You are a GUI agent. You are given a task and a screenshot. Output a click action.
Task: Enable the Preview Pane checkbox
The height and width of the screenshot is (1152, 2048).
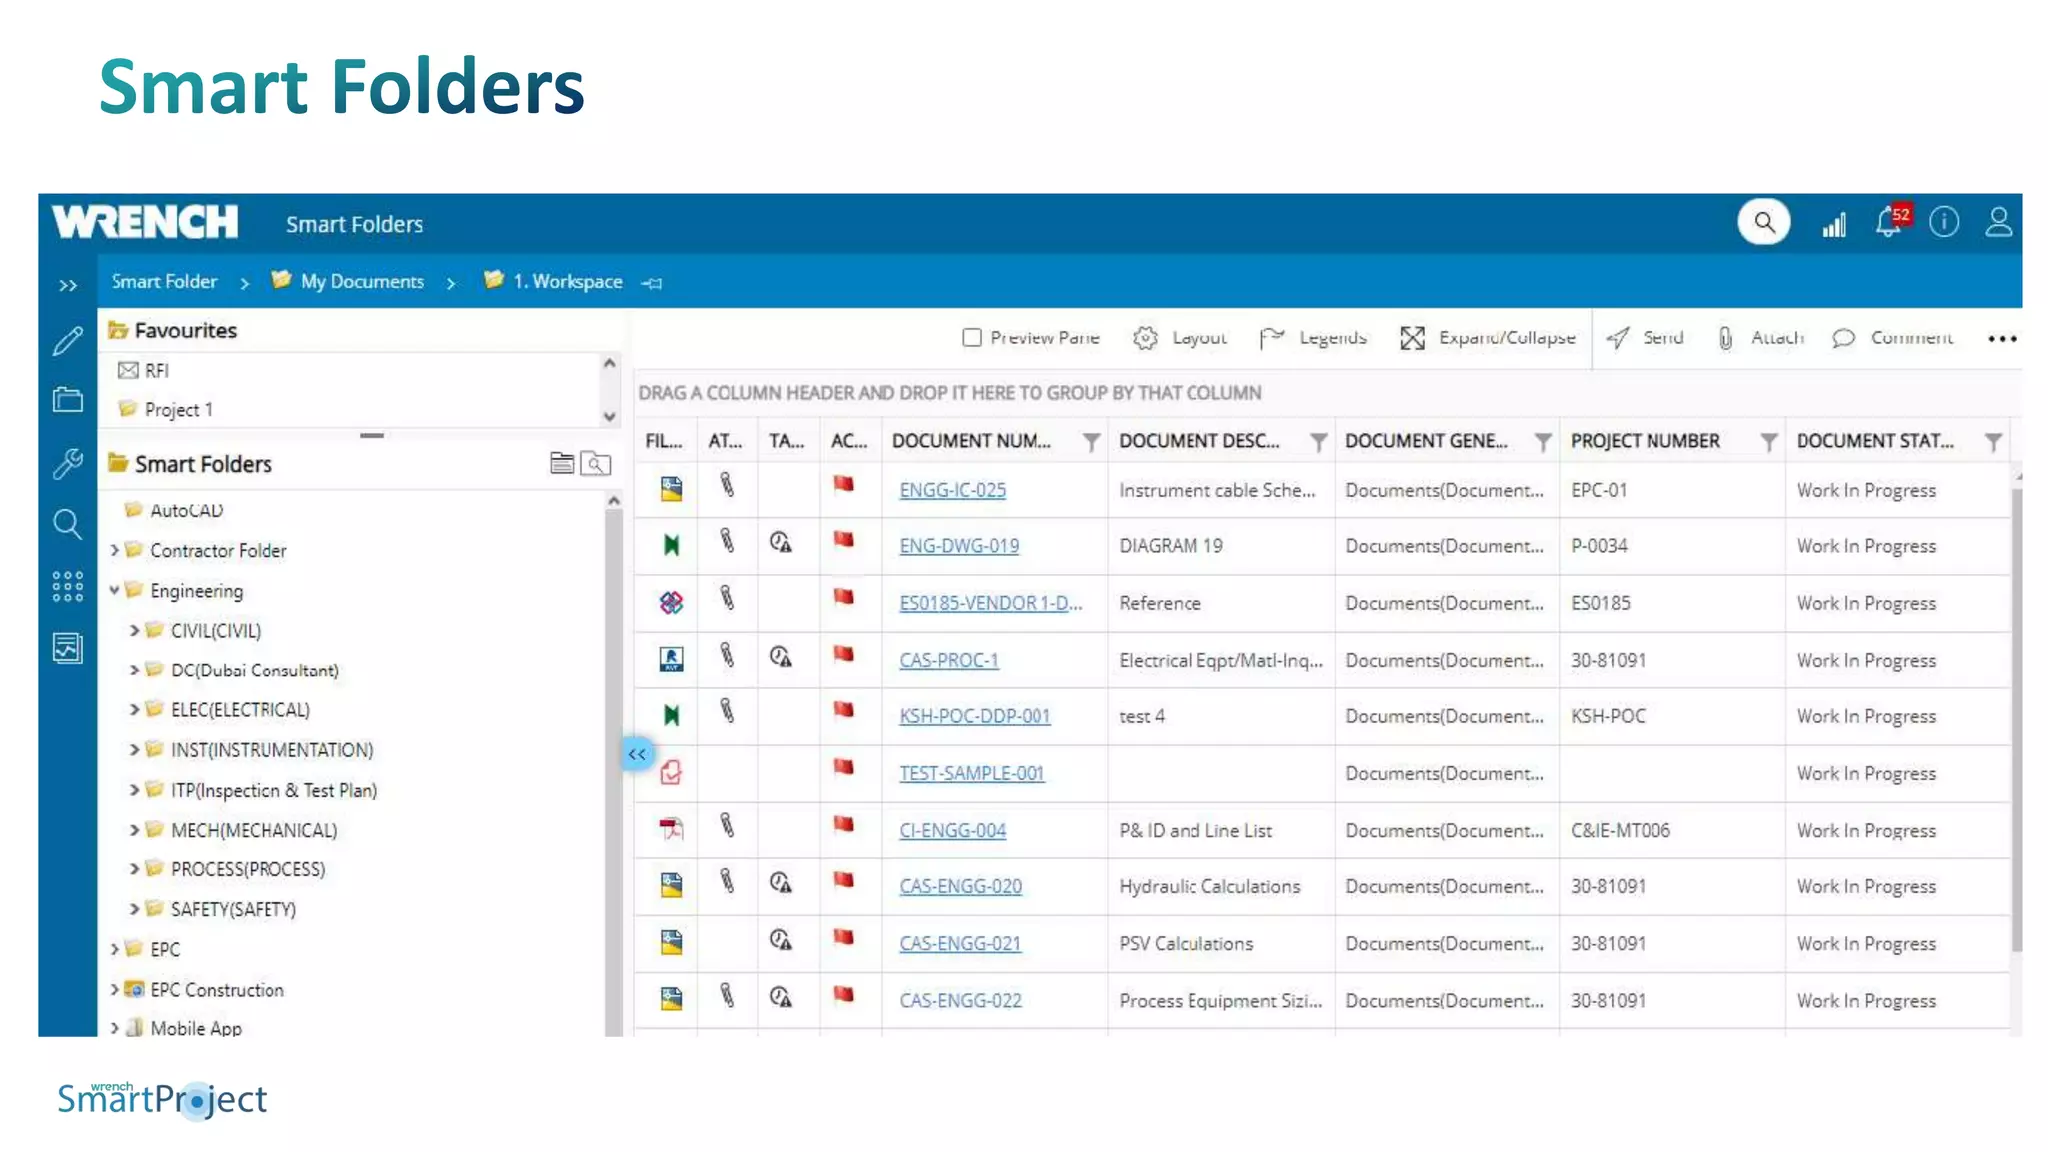(972, 338)
